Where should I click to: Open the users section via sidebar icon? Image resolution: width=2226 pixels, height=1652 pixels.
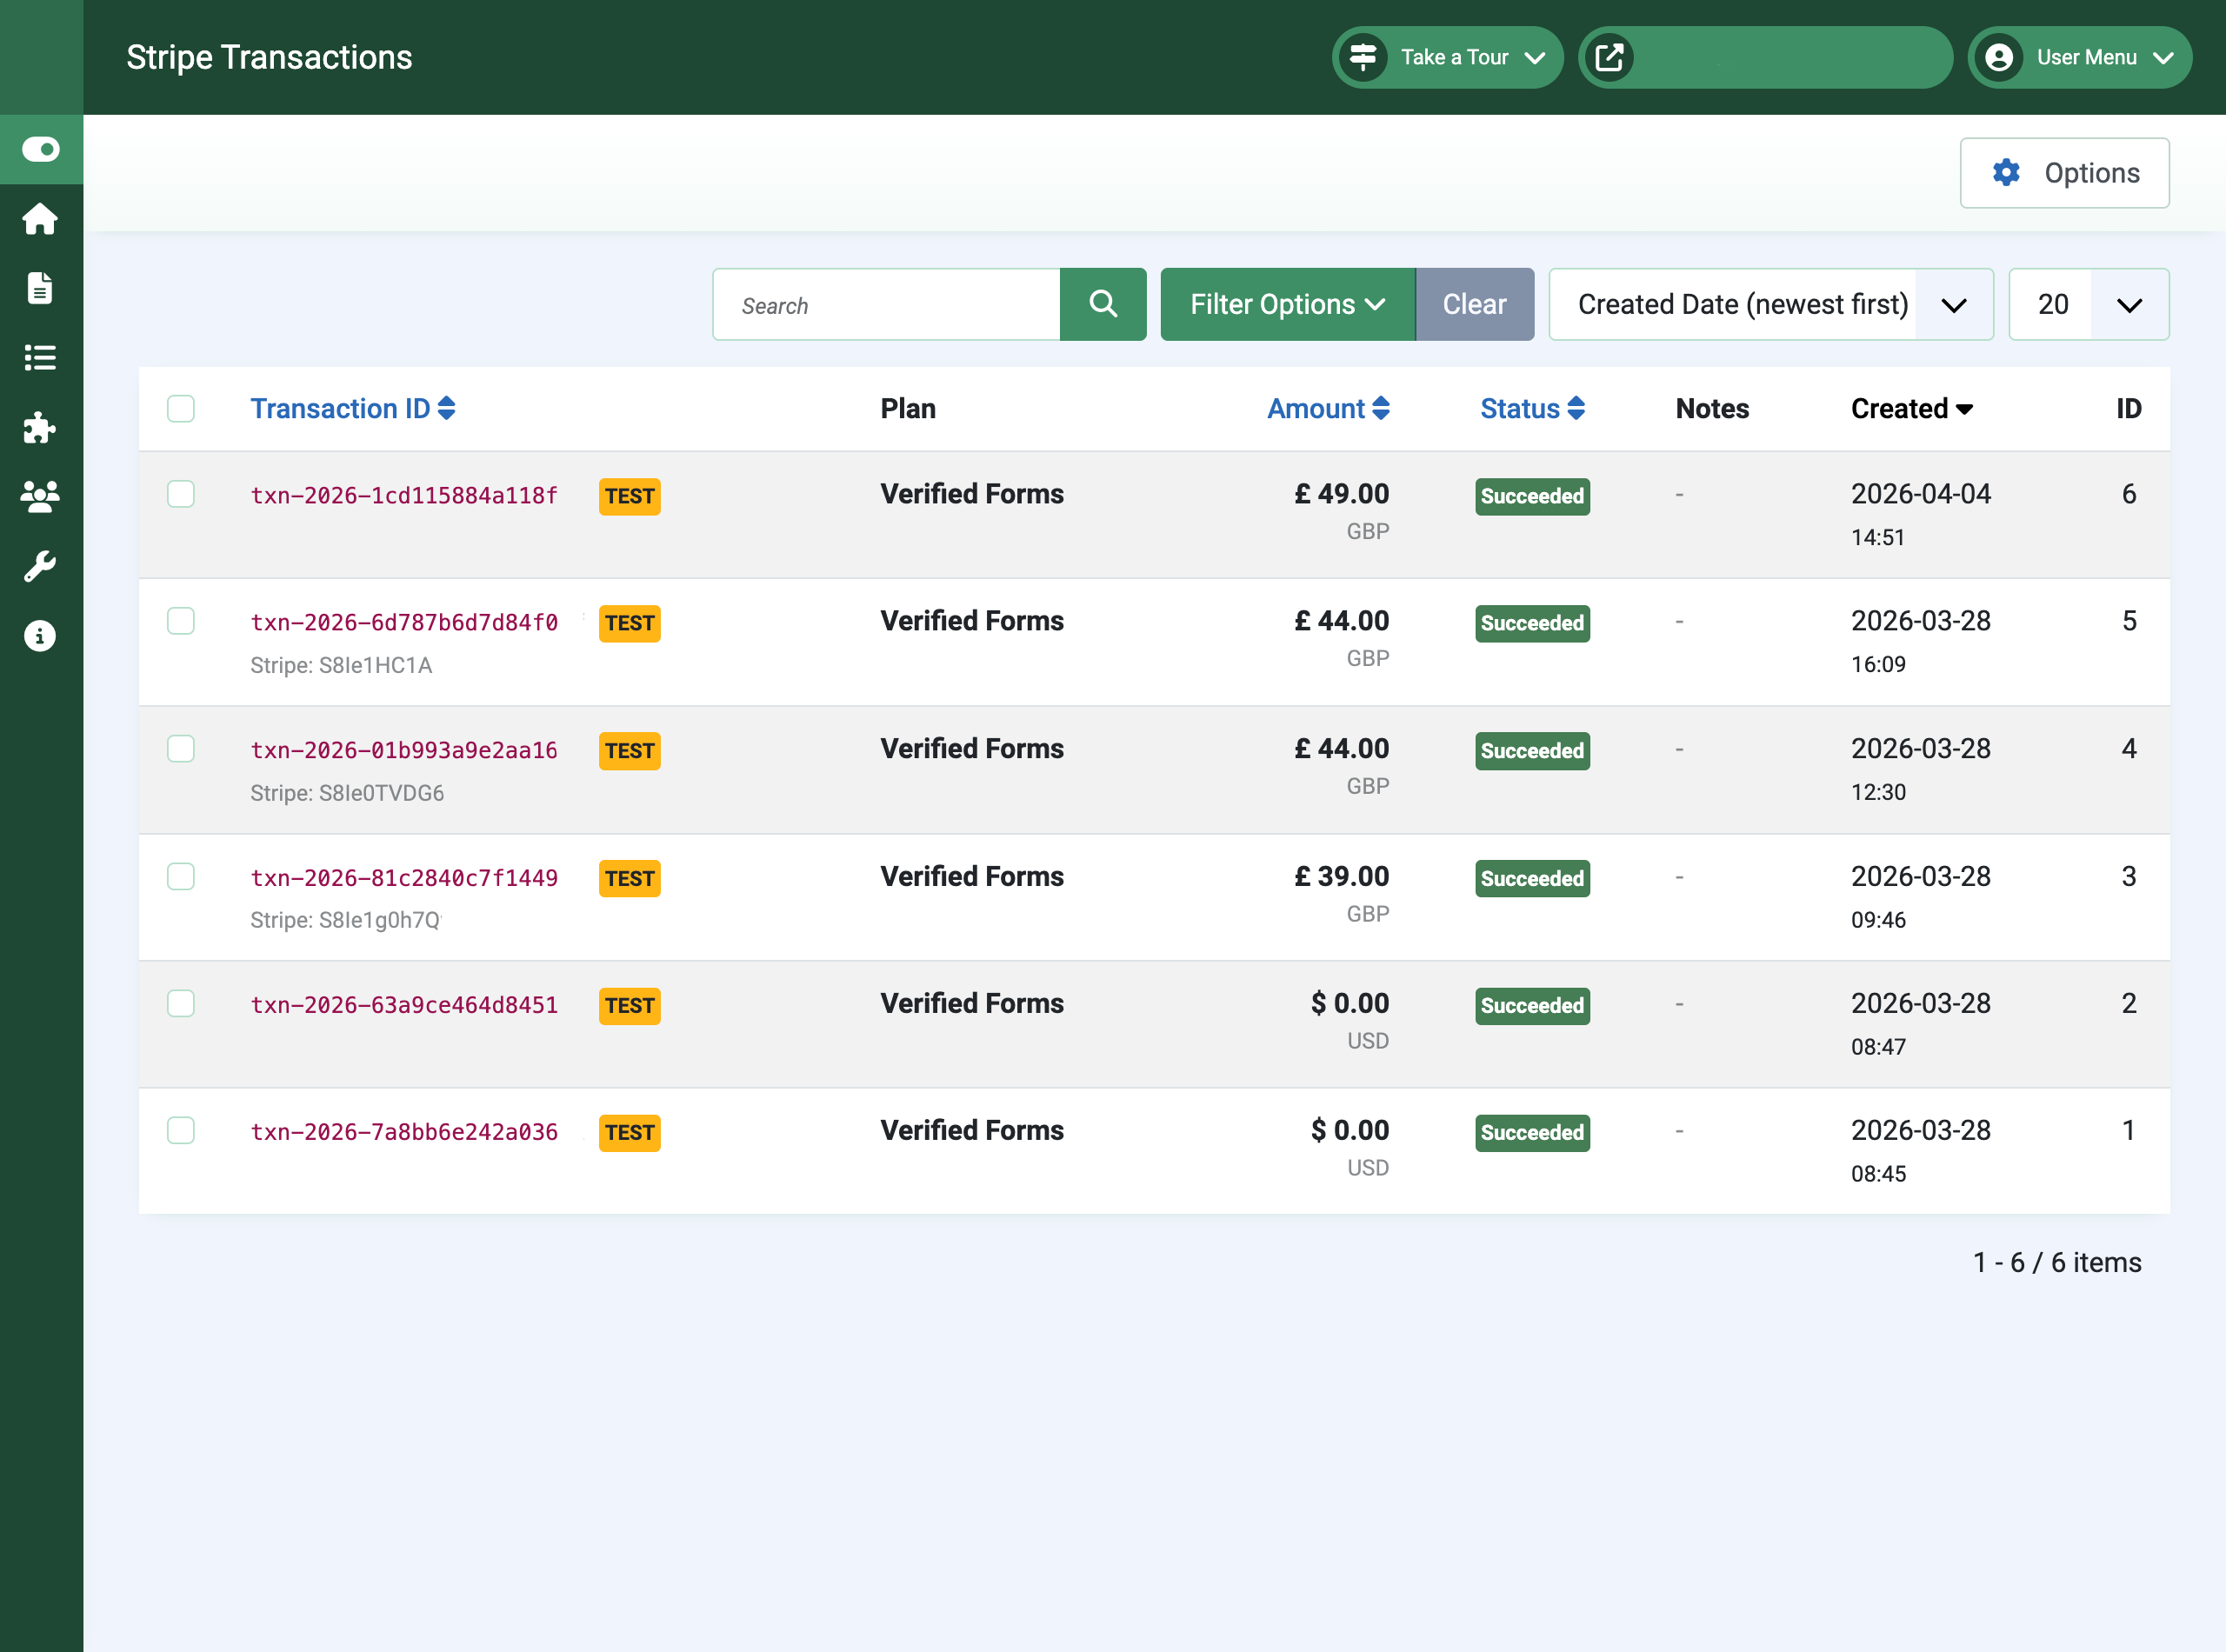[x=40, y=497]
